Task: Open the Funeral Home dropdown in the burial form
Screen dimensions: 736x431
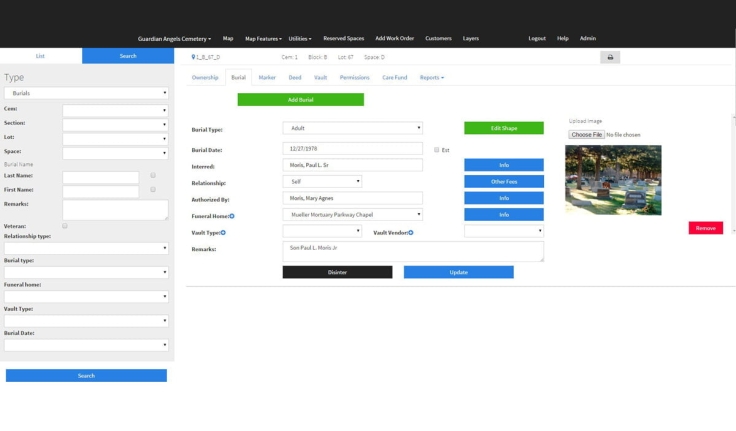Action: pyautogui.click(x=352, y=215)
